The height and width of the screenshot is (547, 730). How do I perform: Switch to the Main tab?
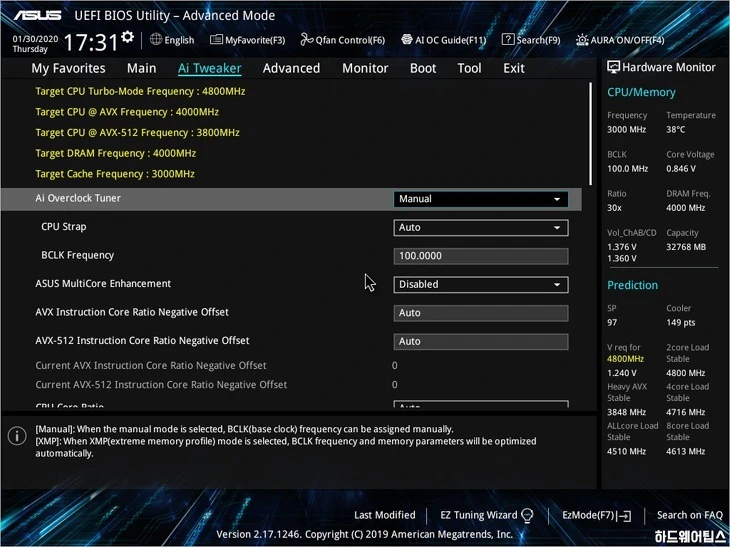point(142,68)
